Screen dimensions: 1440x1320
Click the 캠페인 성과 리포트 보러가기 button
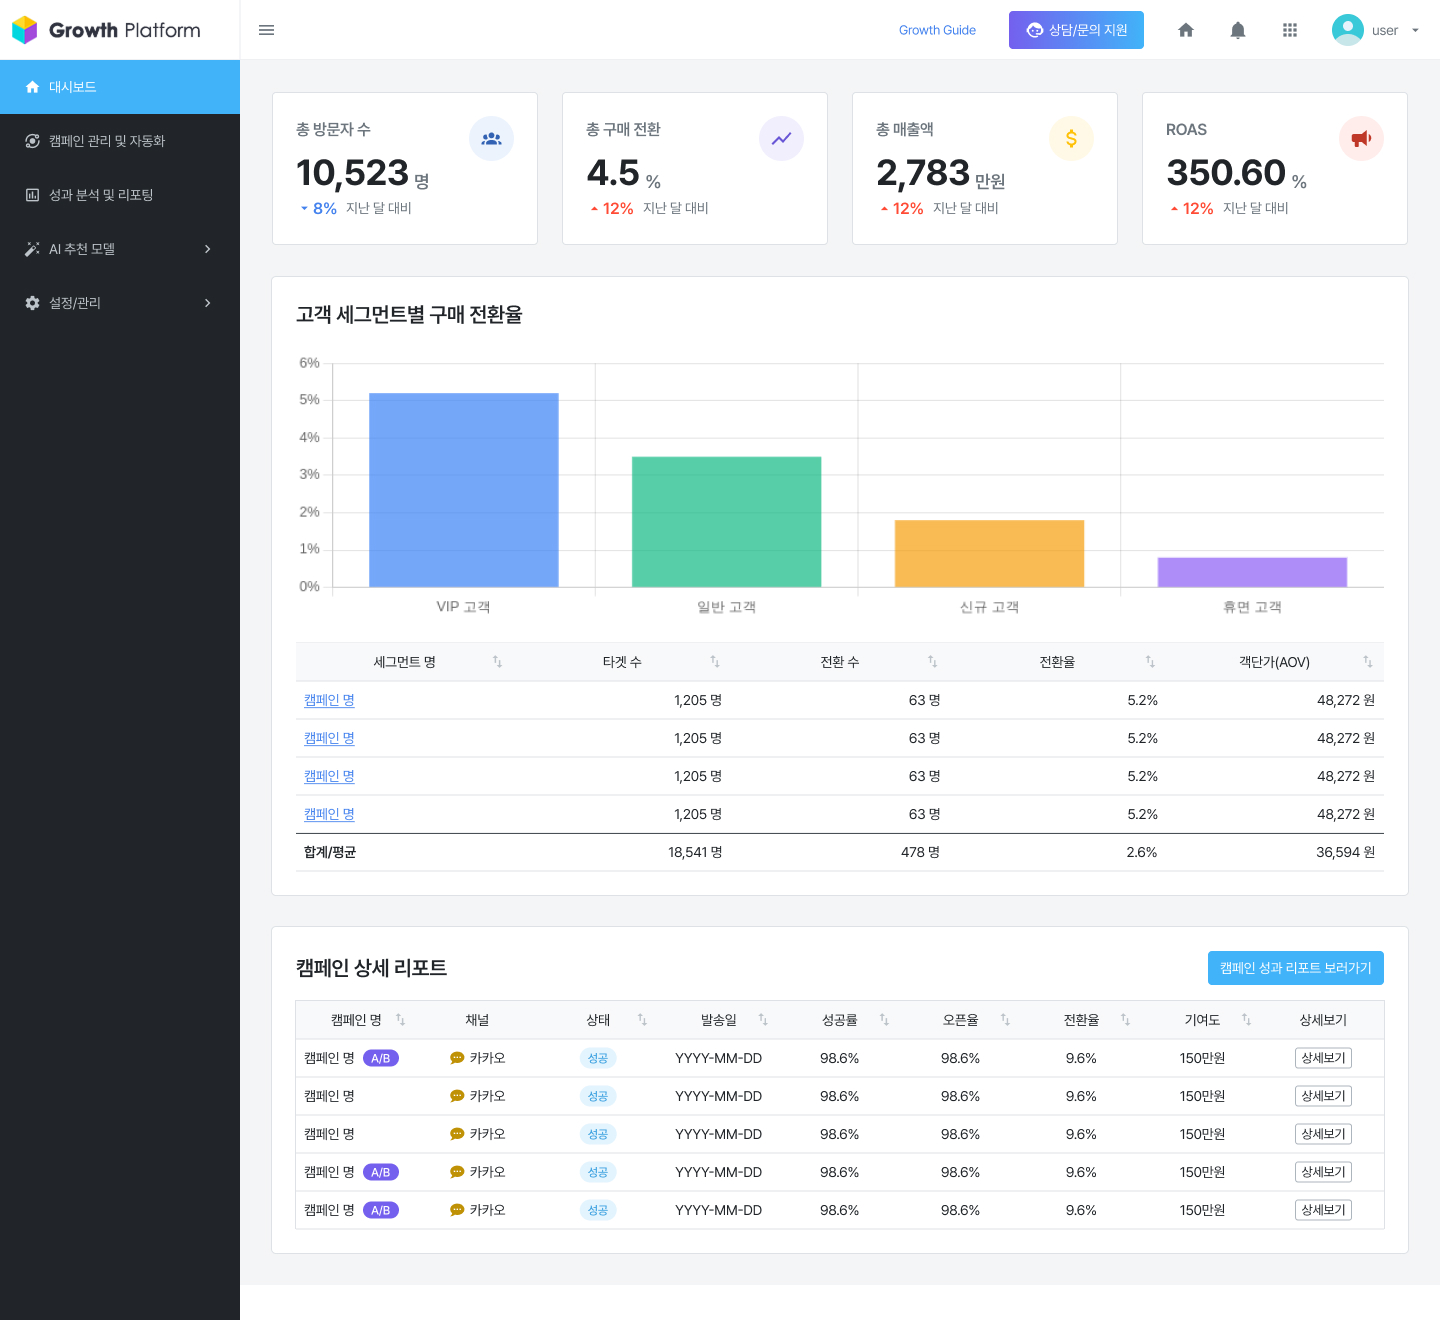coord(1295,968)
